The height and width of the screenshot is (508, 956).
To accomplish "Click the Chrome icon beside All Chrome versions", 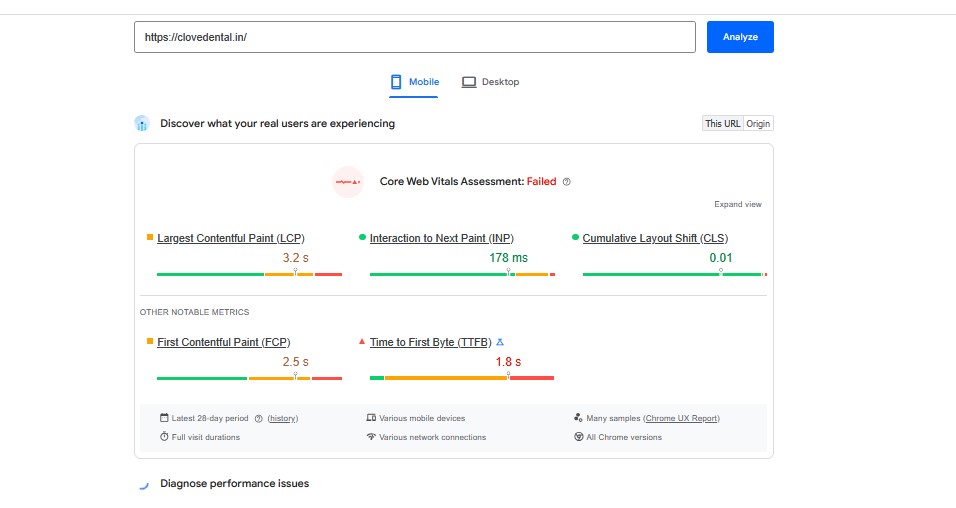I will pos(579,437).
